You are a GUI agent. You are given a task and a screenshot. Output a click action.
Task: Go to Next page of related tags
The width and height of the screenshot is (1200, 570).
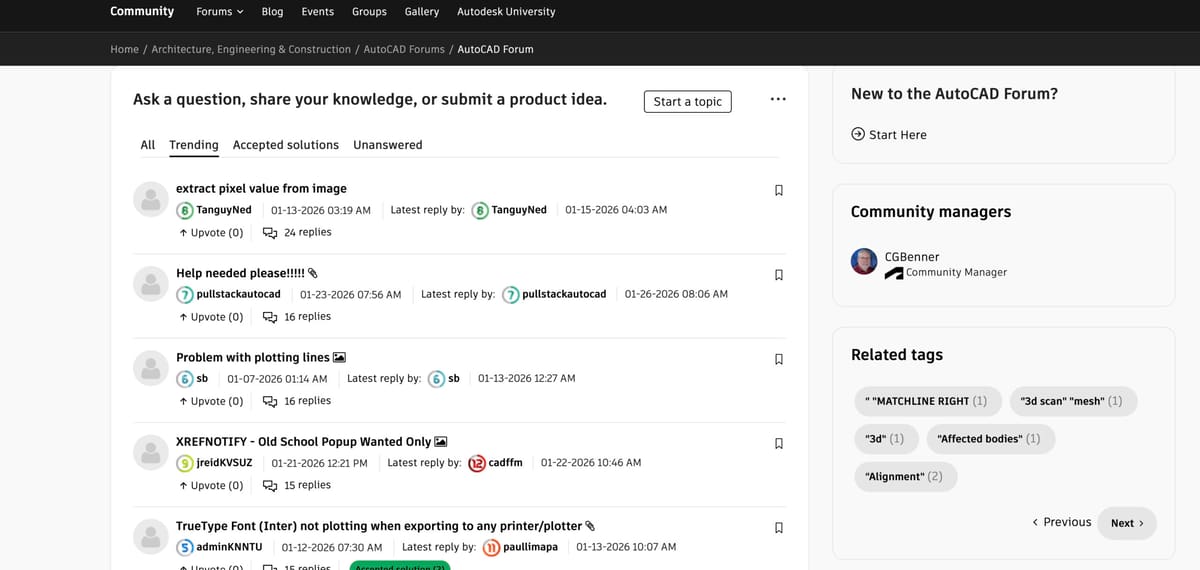pyautogui.click(x=1127, y=523)
